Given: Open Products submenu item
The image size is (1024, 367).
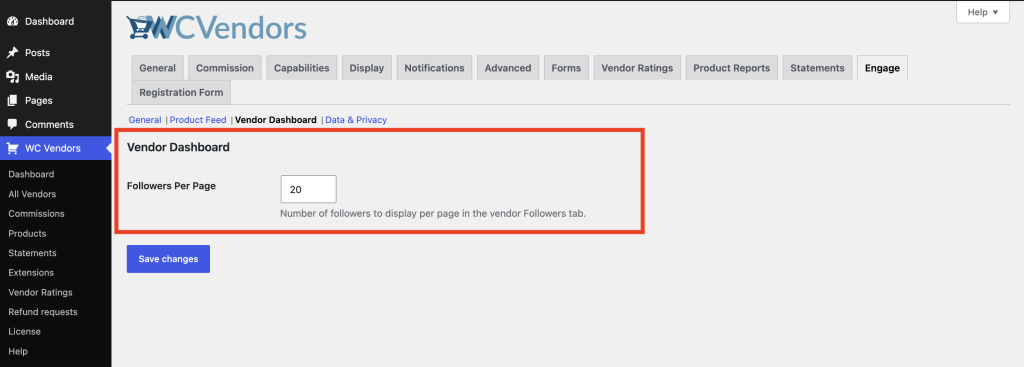Looking at the screenshot, I should coord(27,233).
